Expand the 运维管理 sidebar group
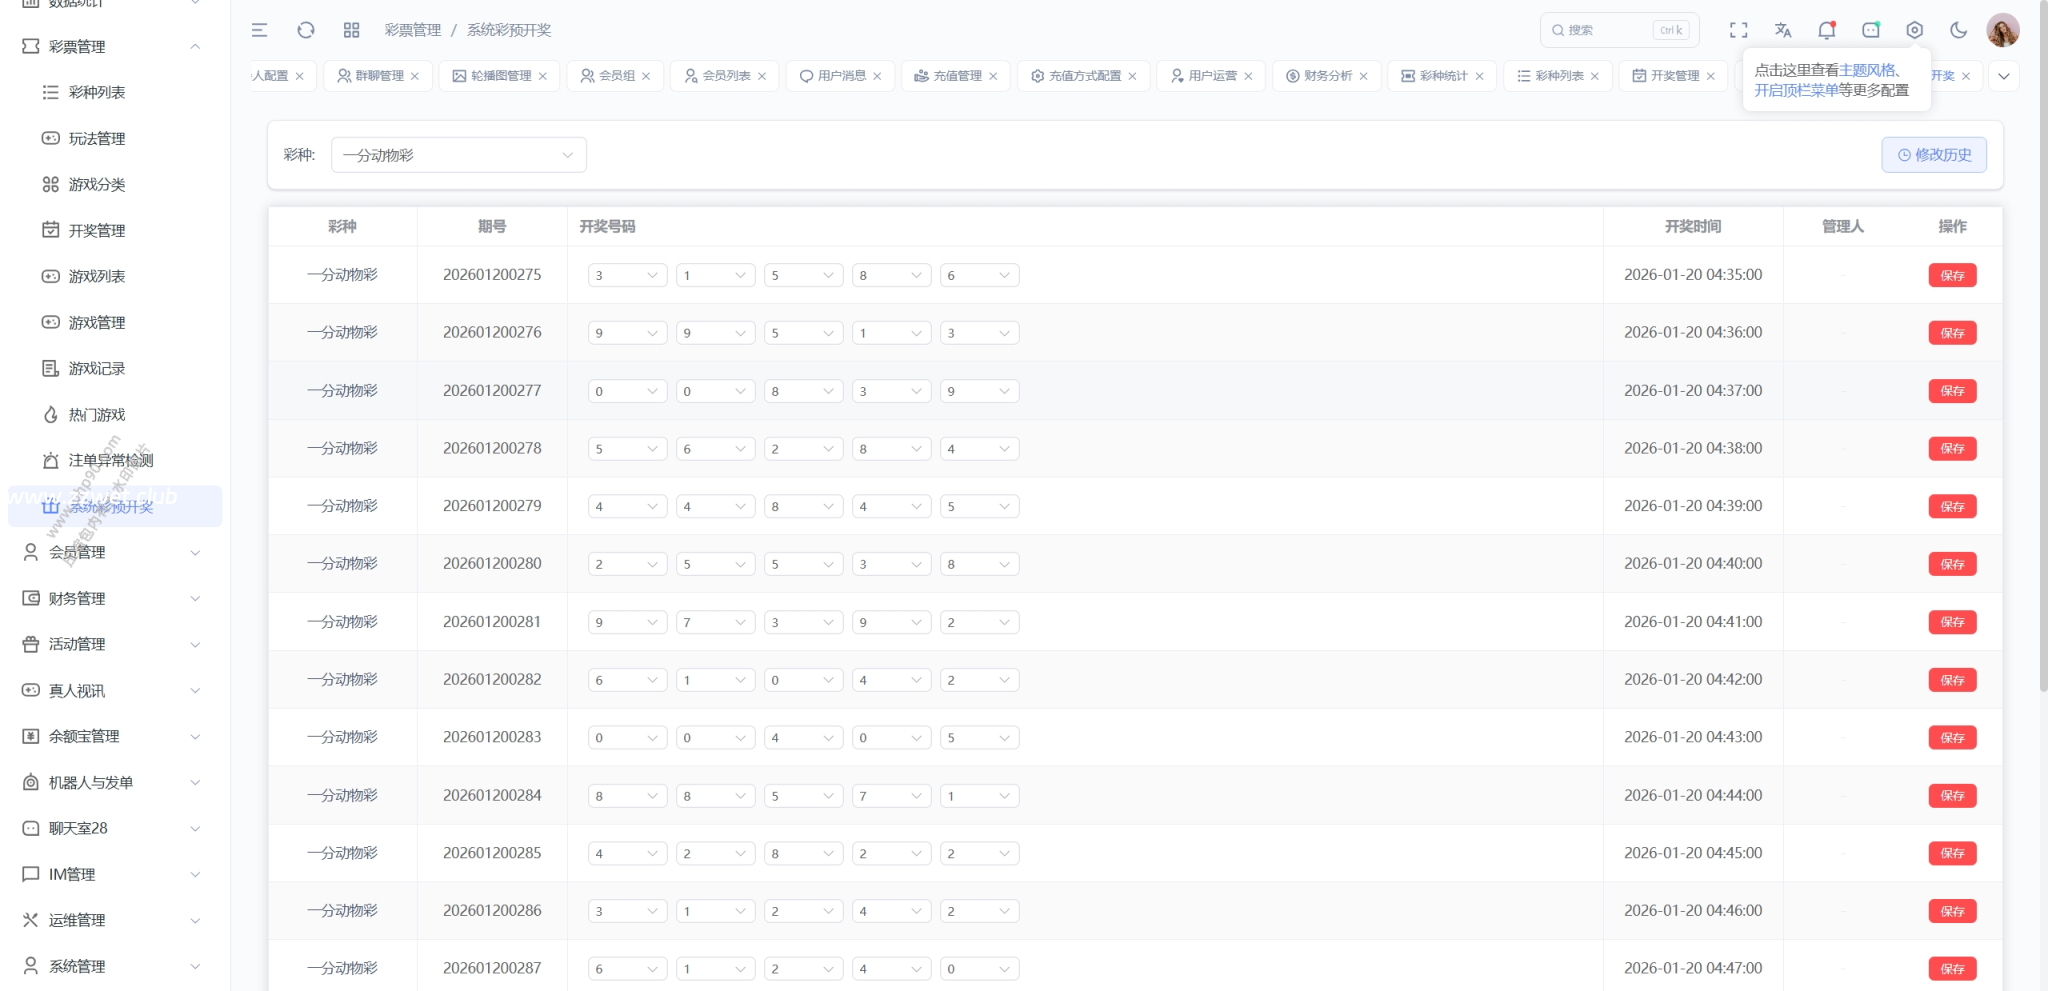 (115, 920)
